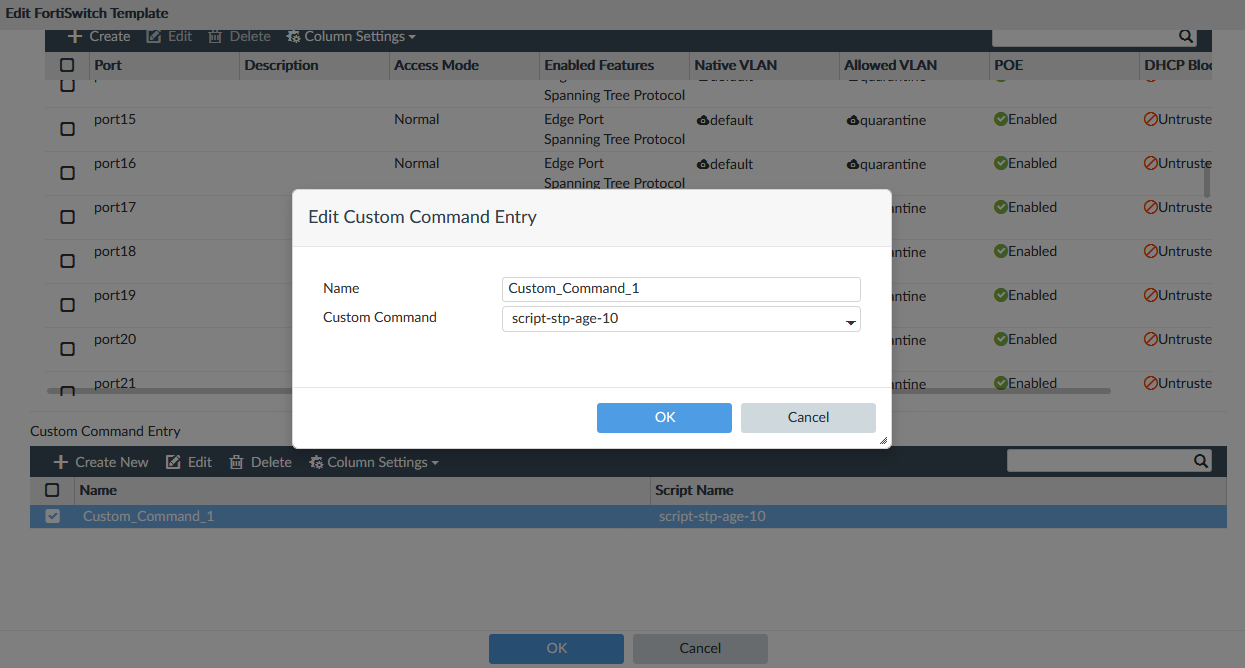Select the port15 name cell
1245x668 pixels.
pyautogui.click(x=115, y=119)
